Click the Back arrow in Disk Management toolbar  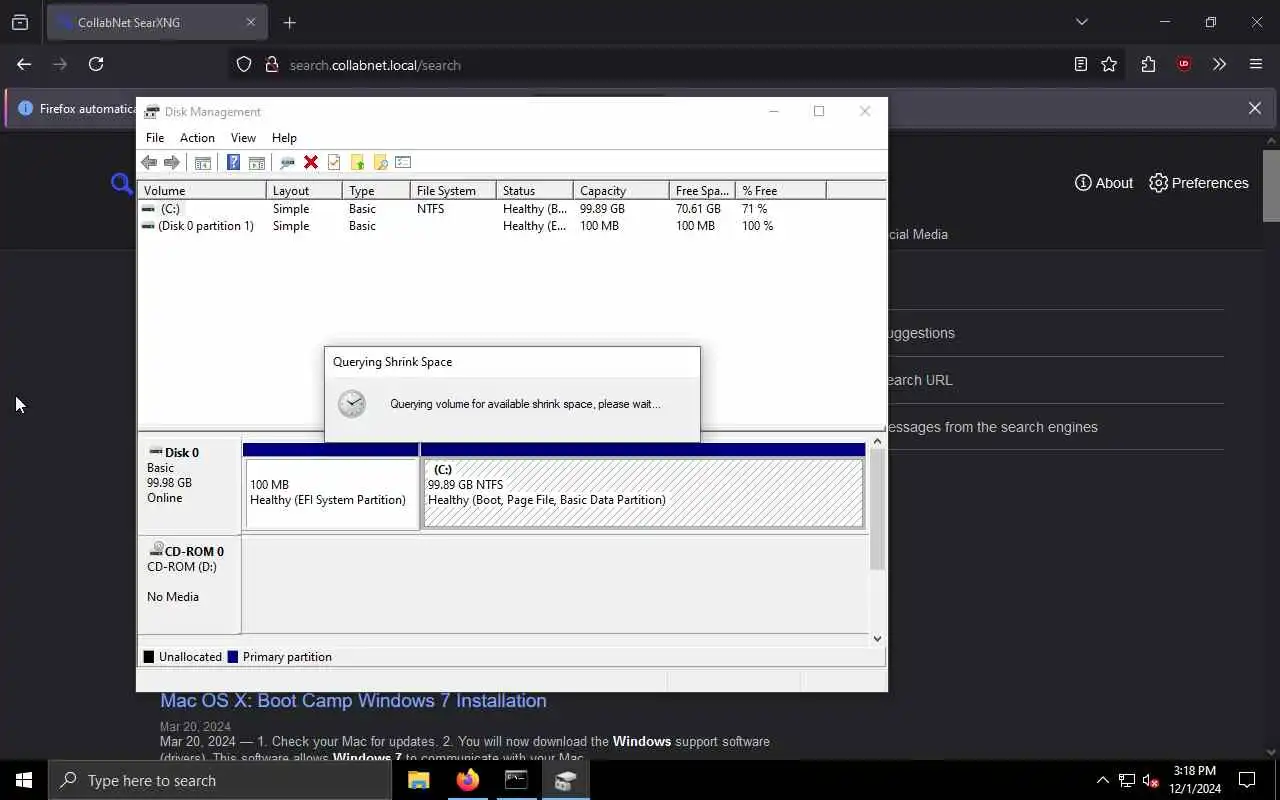point(149,162)
